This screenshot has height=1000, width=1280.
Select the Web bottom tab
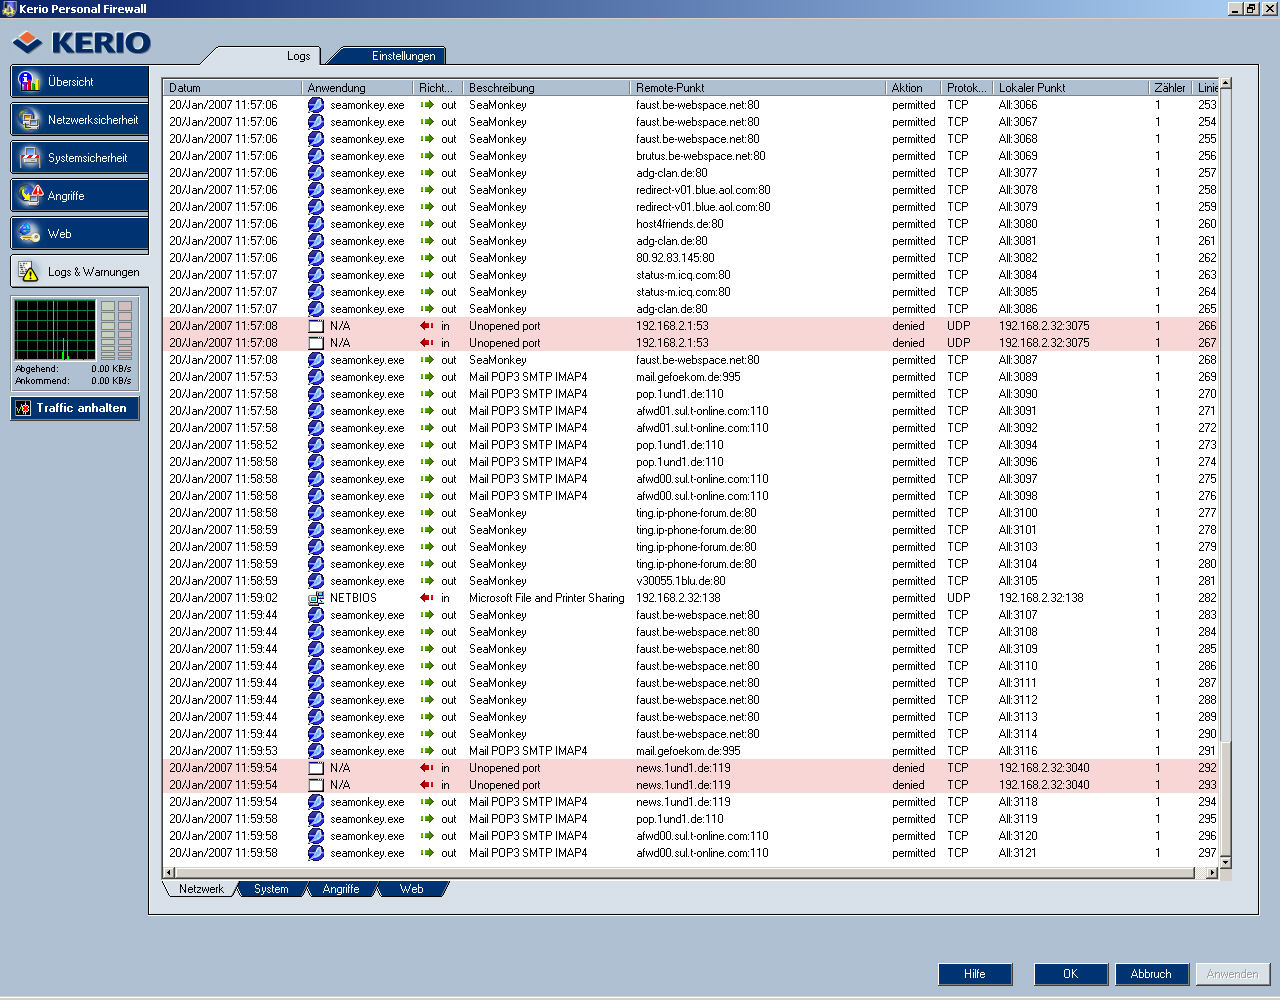412,889
